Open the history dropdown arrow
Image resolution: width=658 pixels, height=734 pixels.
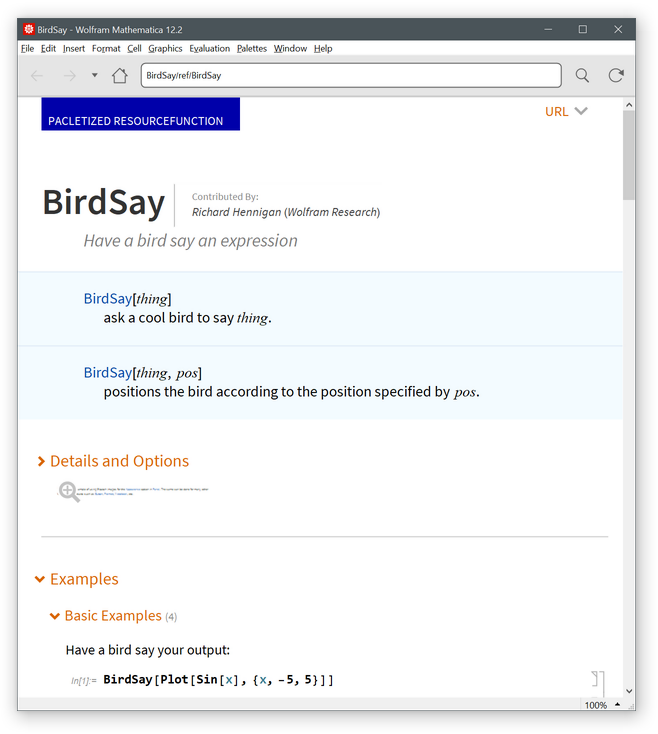(x=94, y=75)
